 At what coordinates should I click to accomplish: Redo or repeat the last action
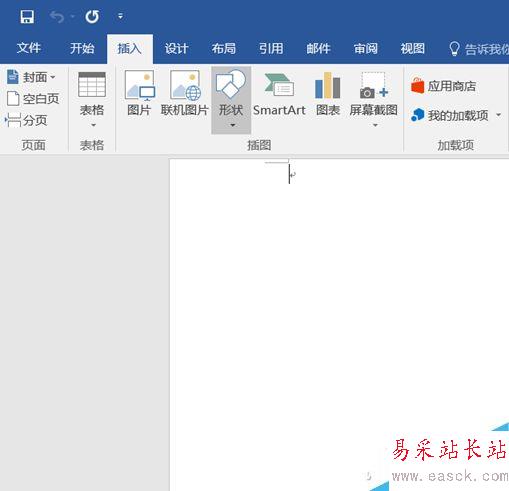pyautogui.click(x=92, y=16)
